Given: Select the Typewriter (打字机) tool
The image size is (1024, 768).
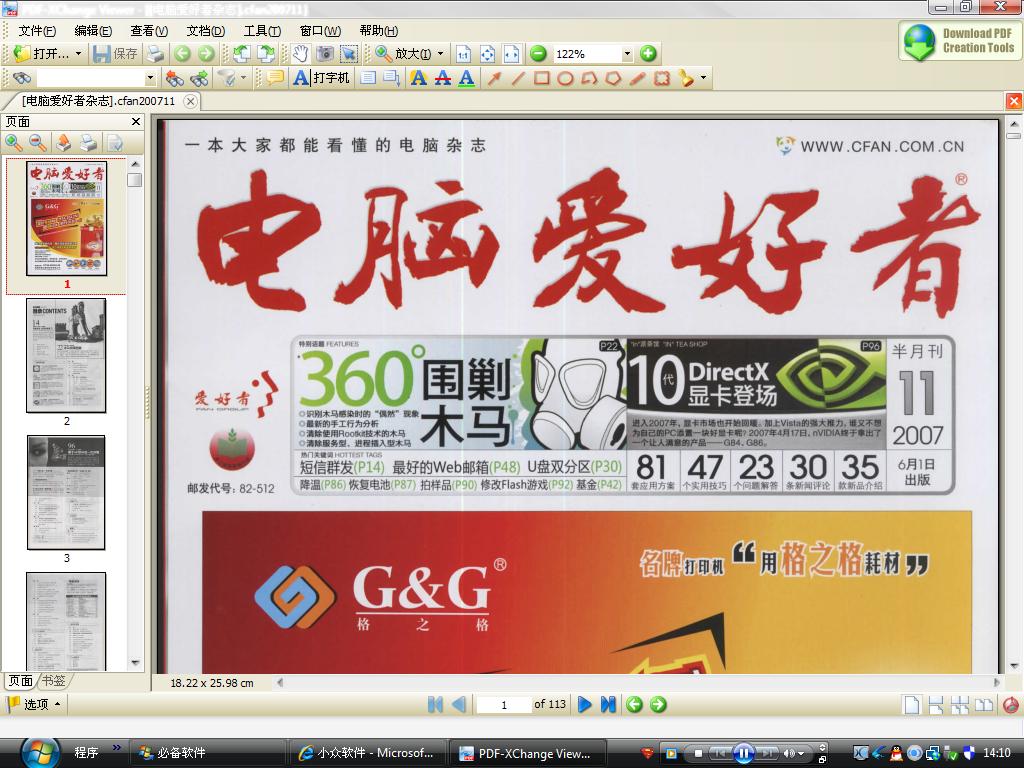Looking at the screenshot, I should pos(321,78).
